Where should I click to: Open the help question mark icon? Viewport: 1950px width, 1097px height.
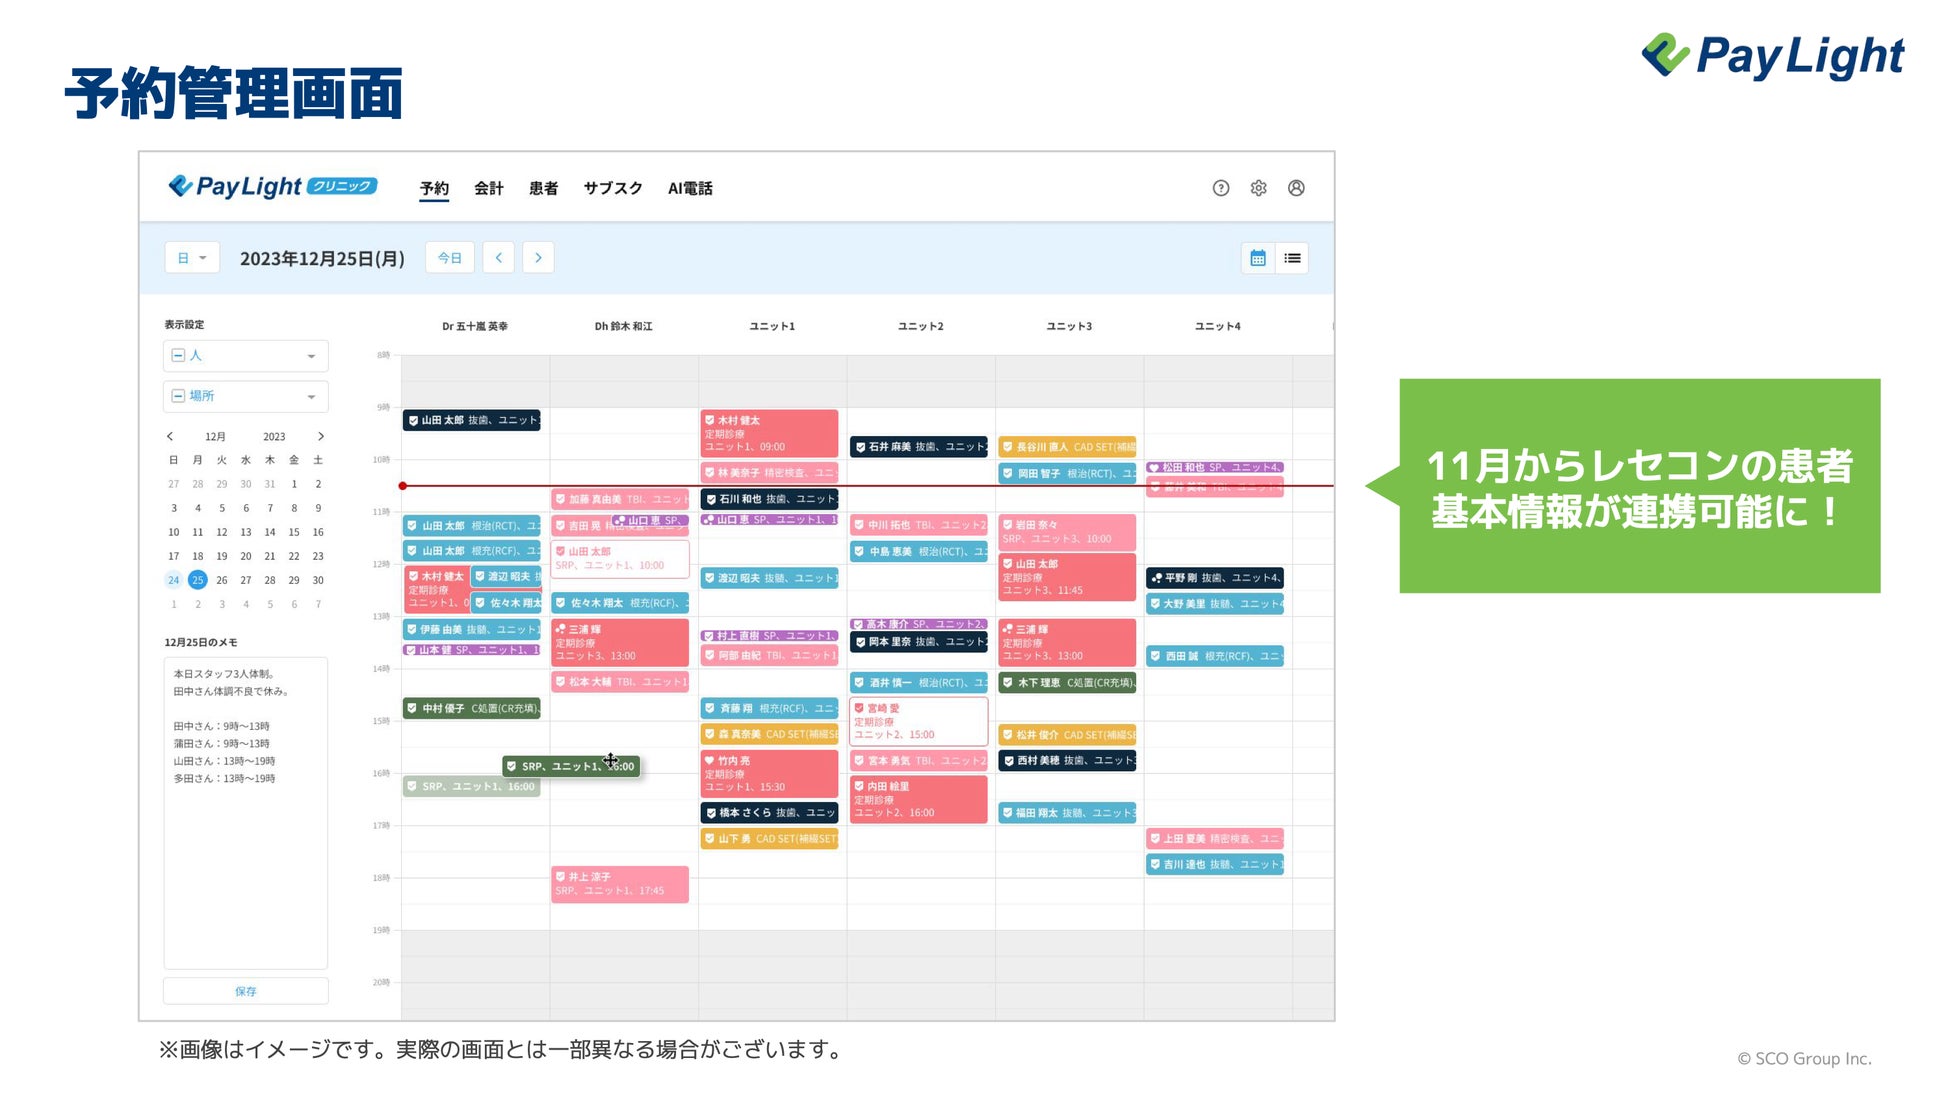point(1220,188)
